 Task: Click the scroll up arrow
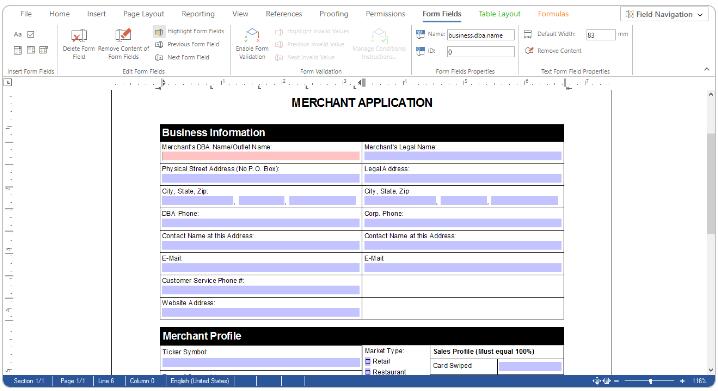tap(711, 94)
